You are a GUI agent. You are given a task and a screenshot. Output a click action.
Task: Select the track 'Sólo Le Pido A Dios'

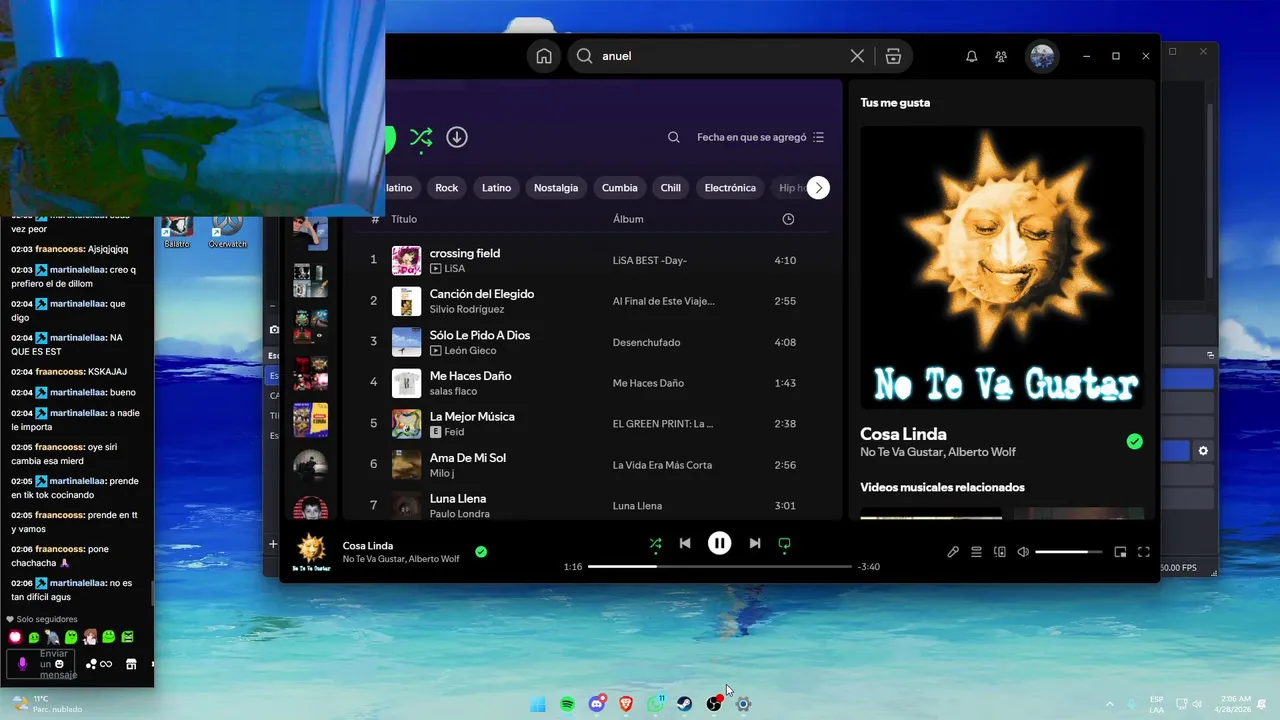coord(480,335)
